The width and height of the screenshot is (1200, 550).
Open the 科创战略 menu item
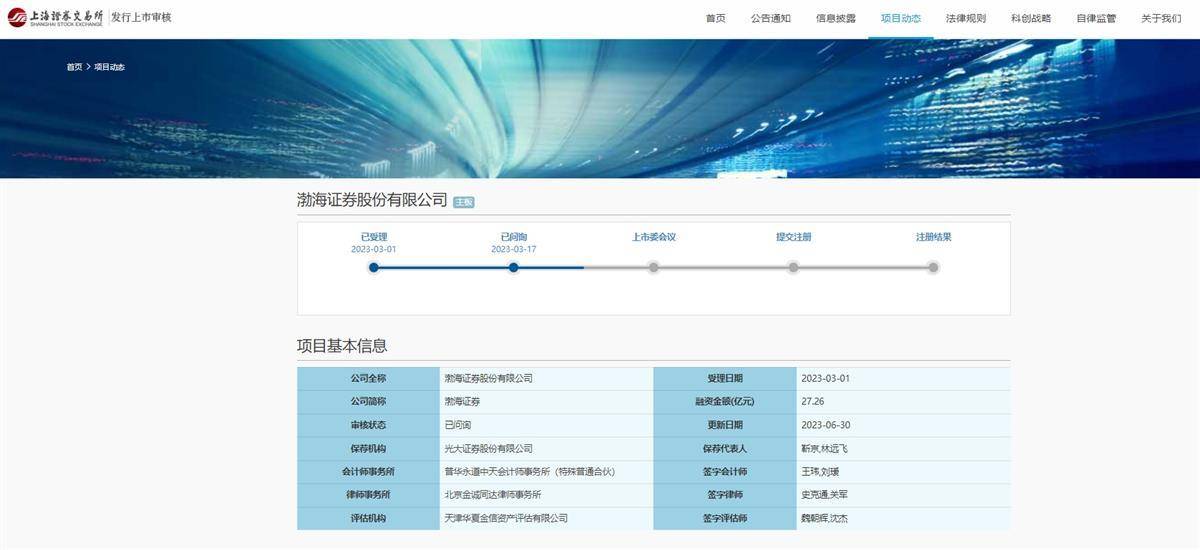coord(1030,18)
